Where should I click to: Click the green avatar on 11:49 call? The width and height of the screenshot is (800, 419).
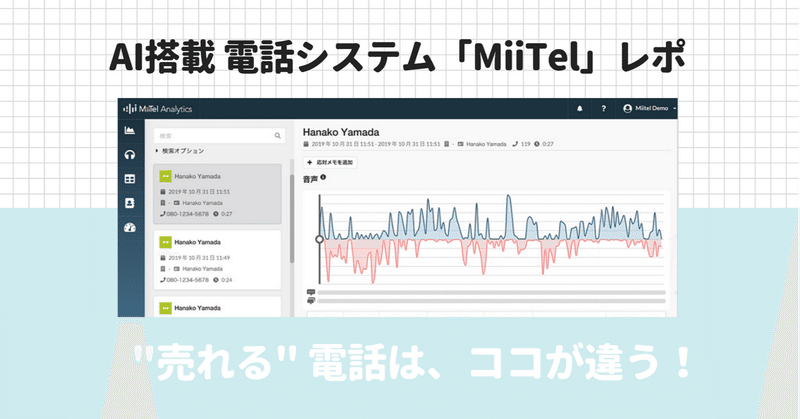165,242
